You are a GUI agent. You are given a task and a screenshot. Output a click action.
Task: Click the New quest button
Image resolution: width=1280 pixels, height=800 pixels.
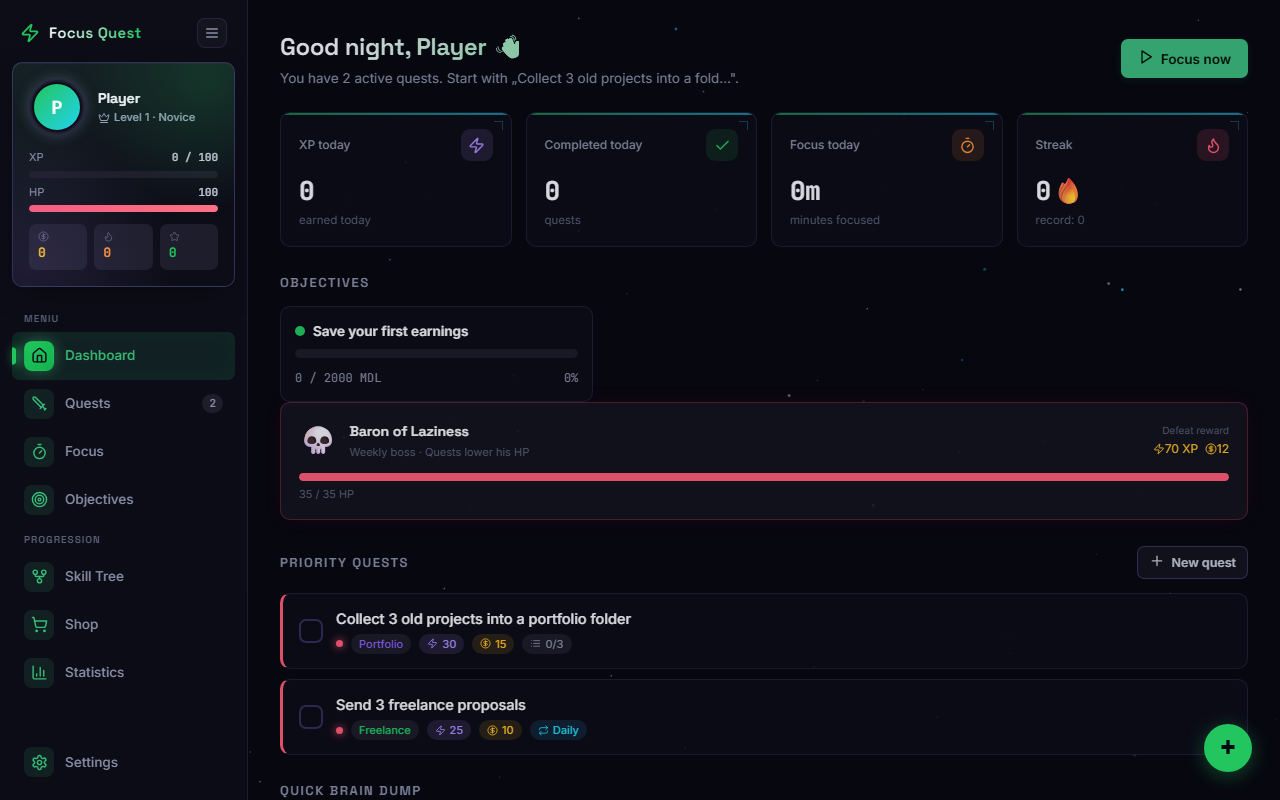point(1192,562)
